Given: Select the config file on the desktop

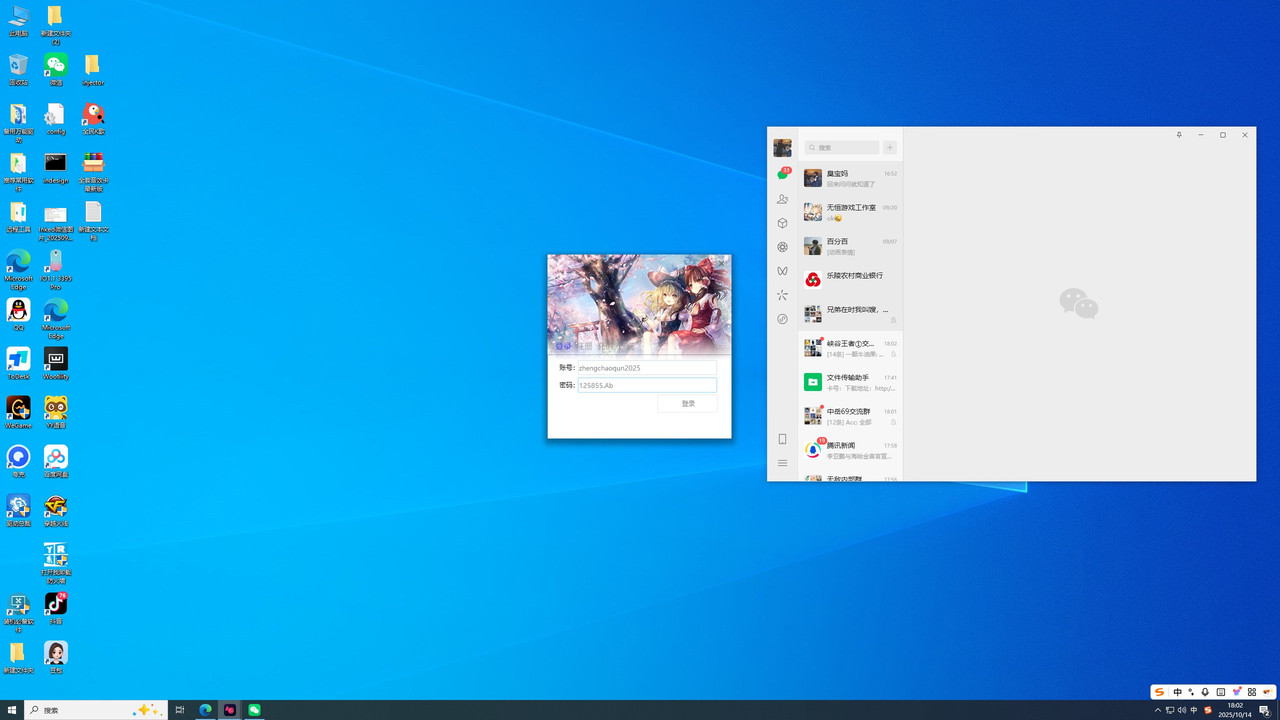Looking at the screenshot, I should 56,119.
